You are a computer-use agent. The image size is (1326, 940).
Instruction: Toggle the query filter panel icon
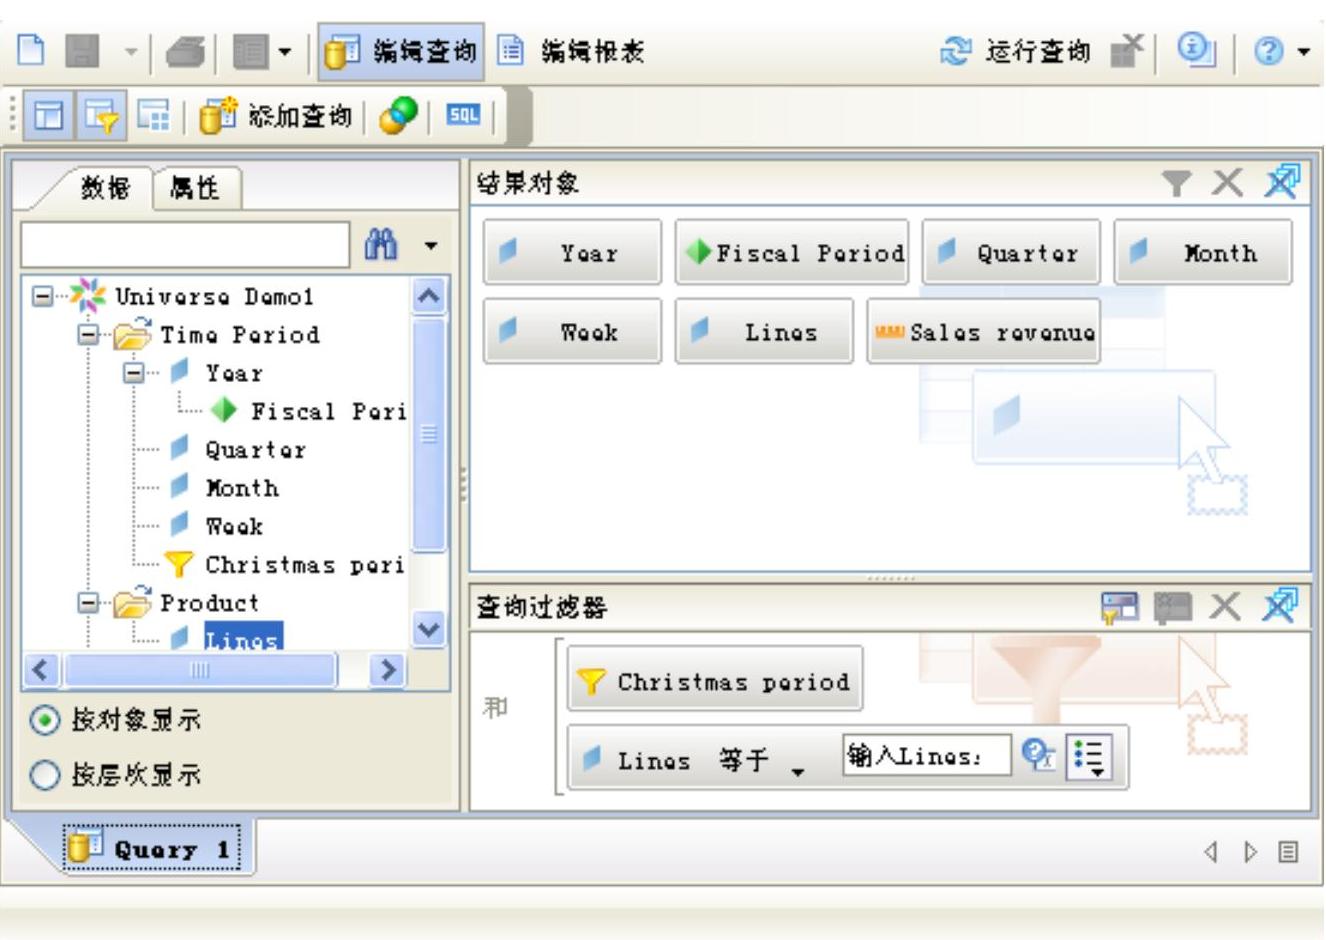[x=103, y=116]
